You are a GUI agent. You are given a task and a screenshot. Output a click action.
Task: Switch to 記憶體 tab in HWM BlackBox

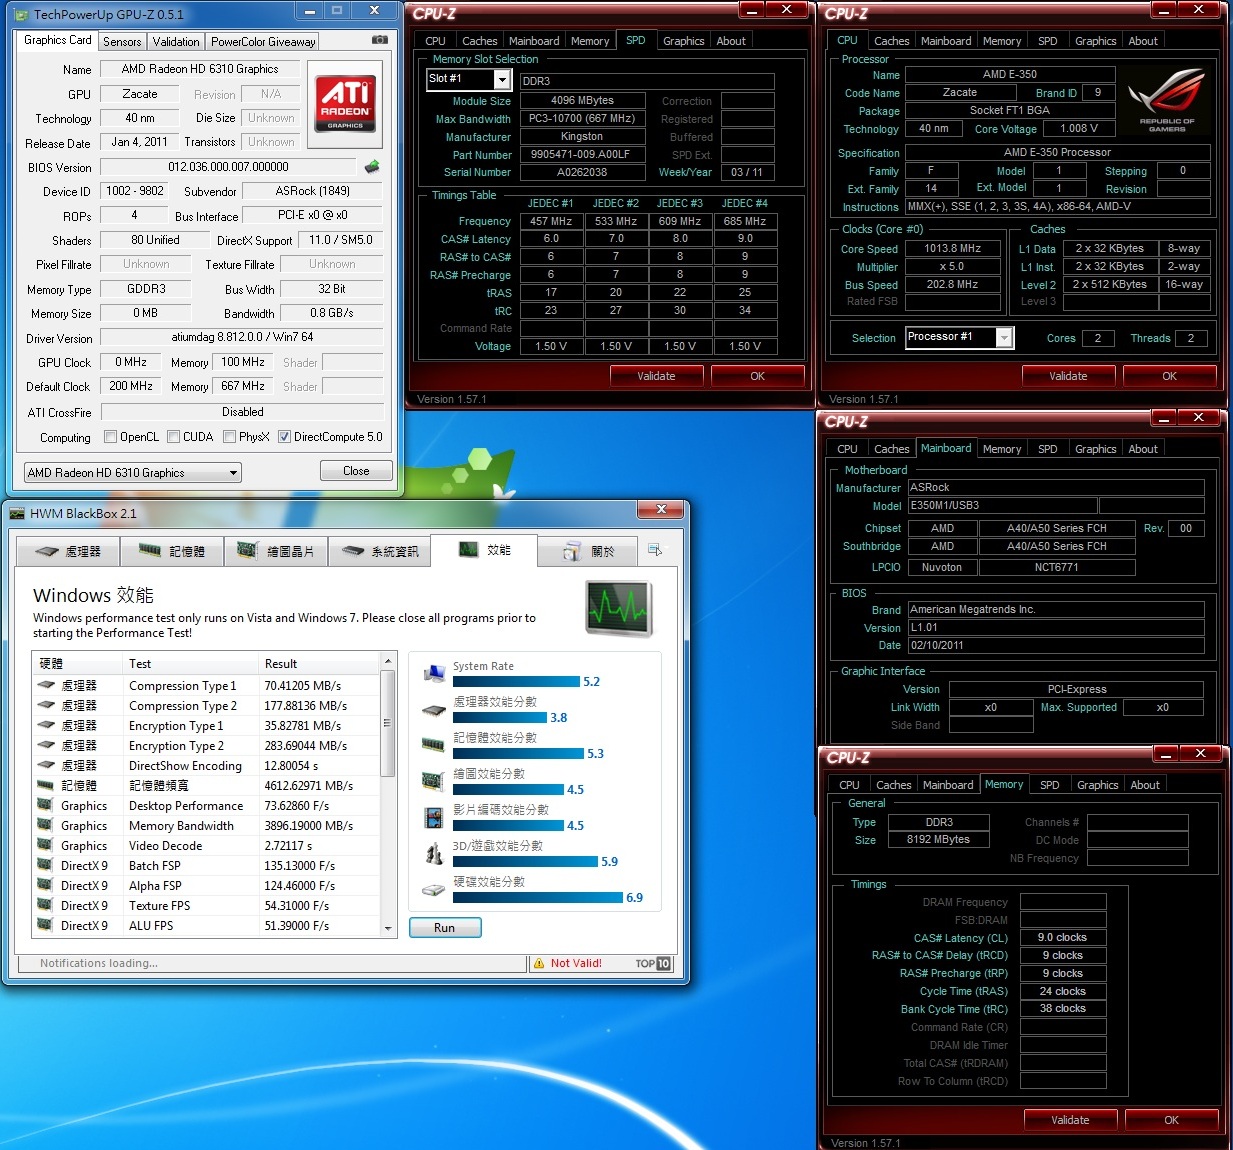tap(172, 551)
